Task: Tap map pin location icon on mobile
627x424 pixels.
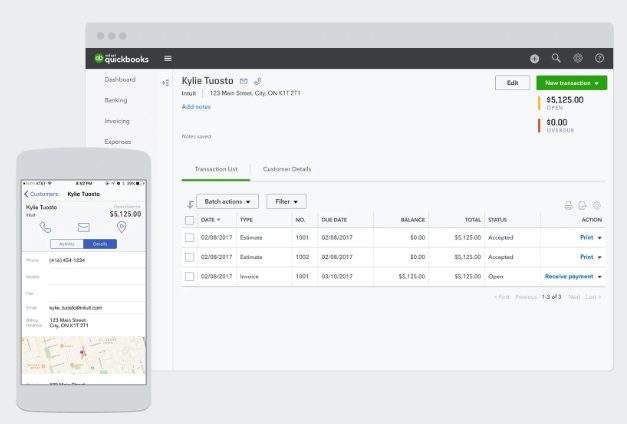Action: coord(122,227)
